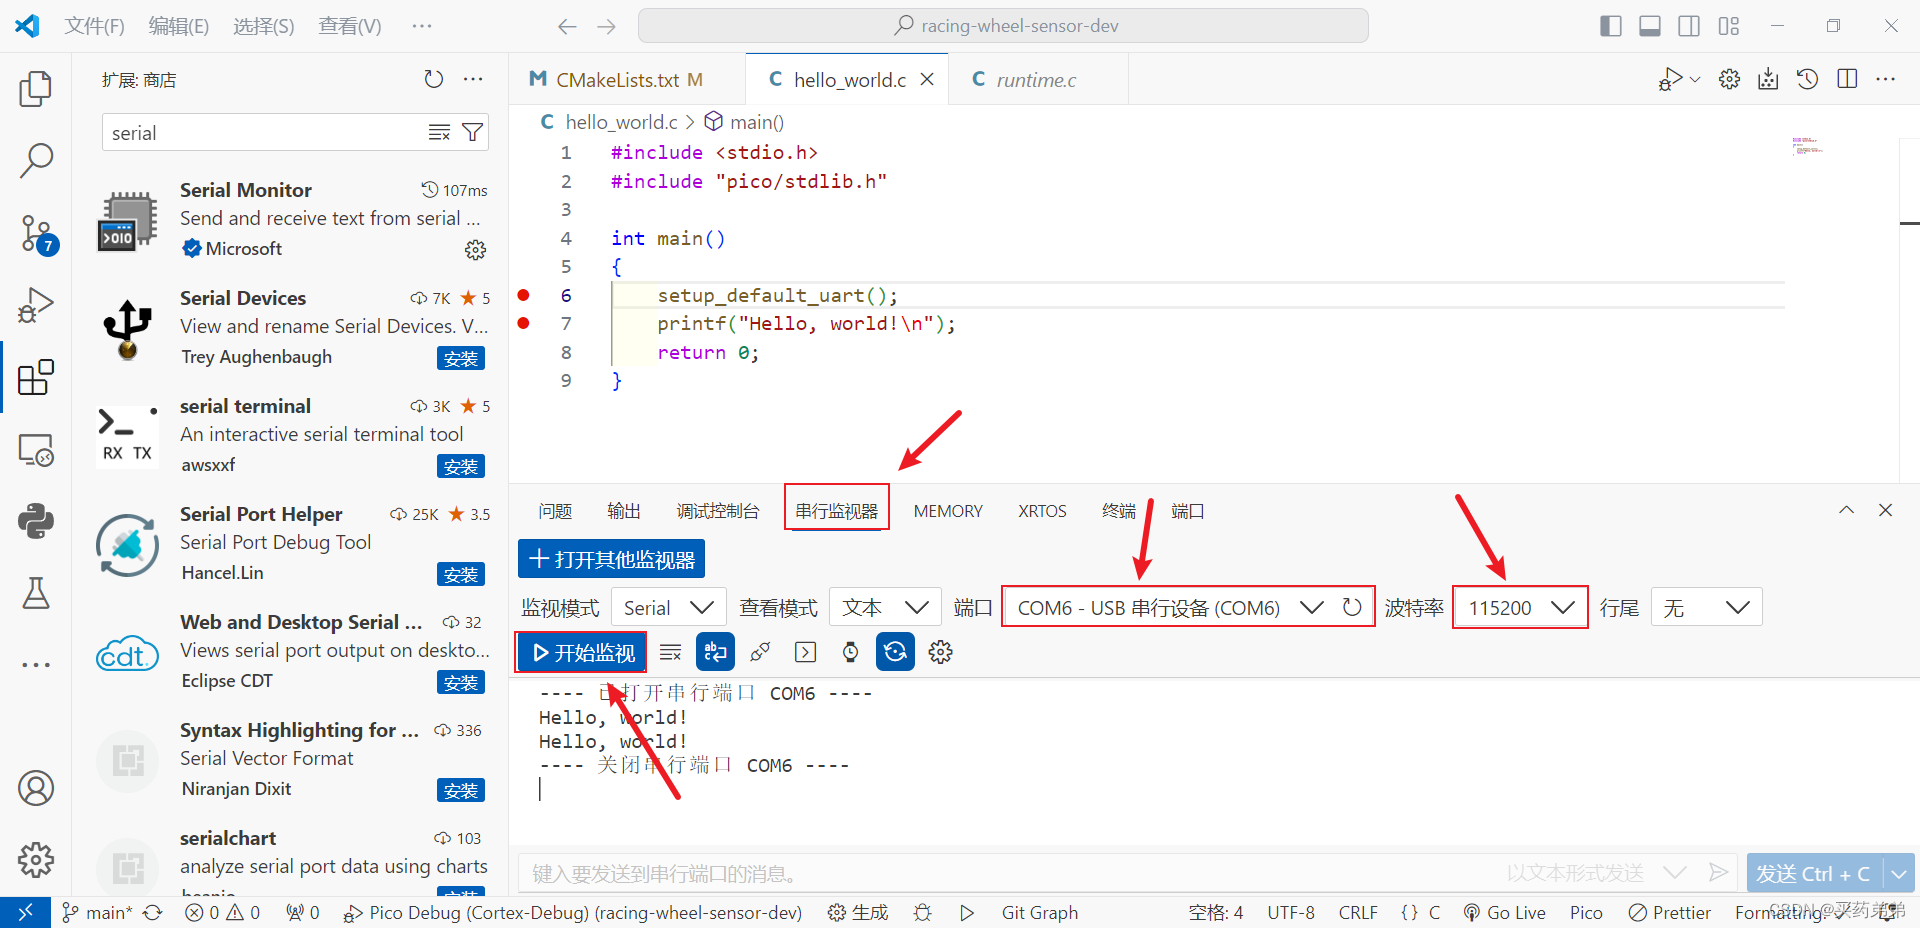Toggle the breakpoint on line 6

tap(524, 295)
